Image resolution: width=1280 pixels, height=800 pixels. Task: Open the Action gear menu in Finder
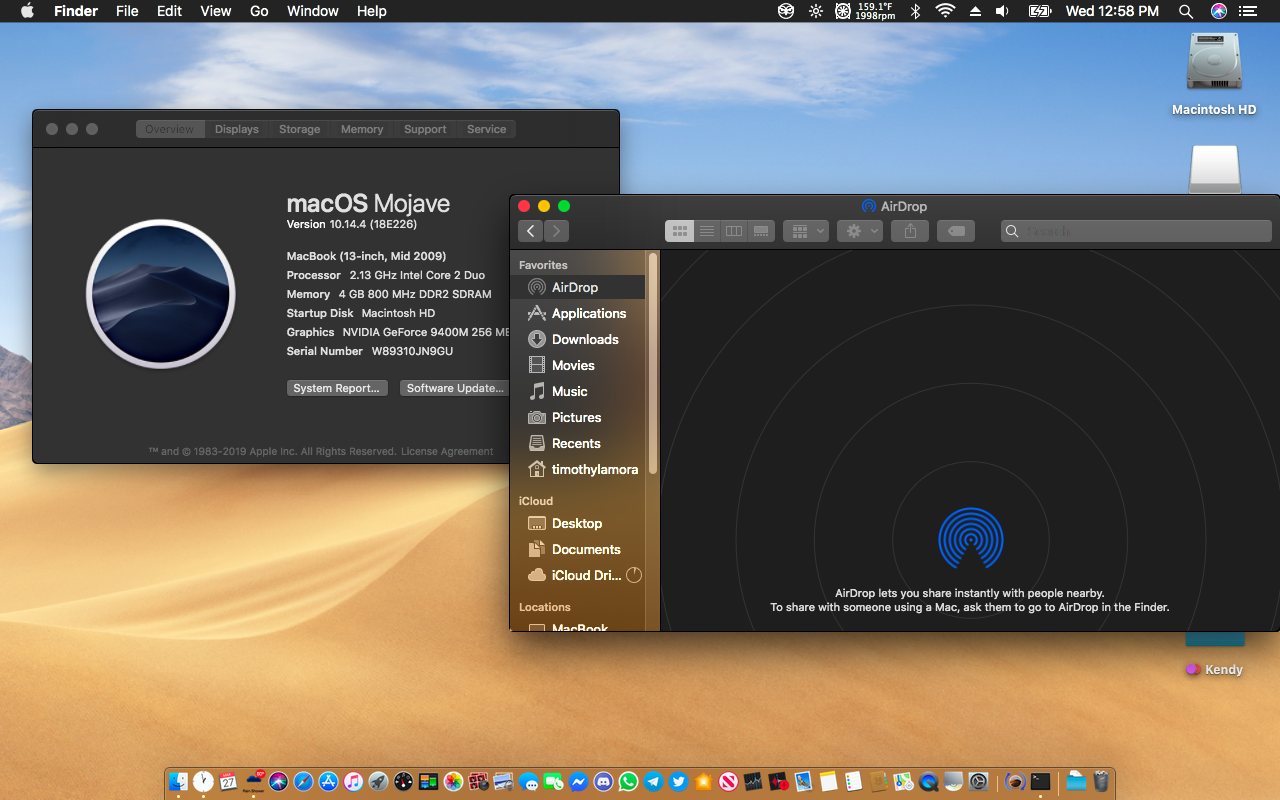[860, 231]
